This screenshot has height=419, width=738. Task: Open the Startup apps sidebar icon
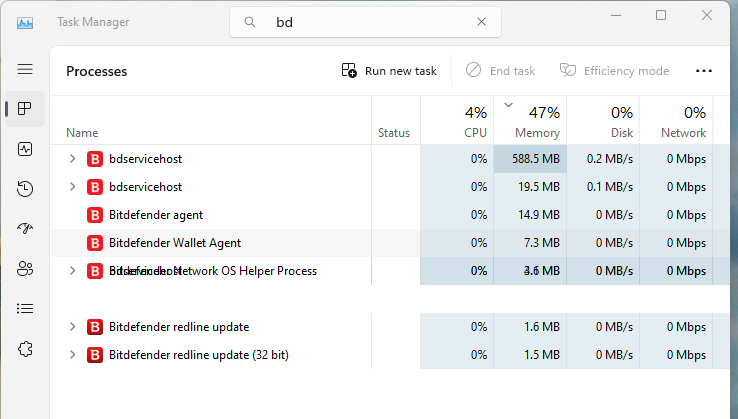pos(26,229)
